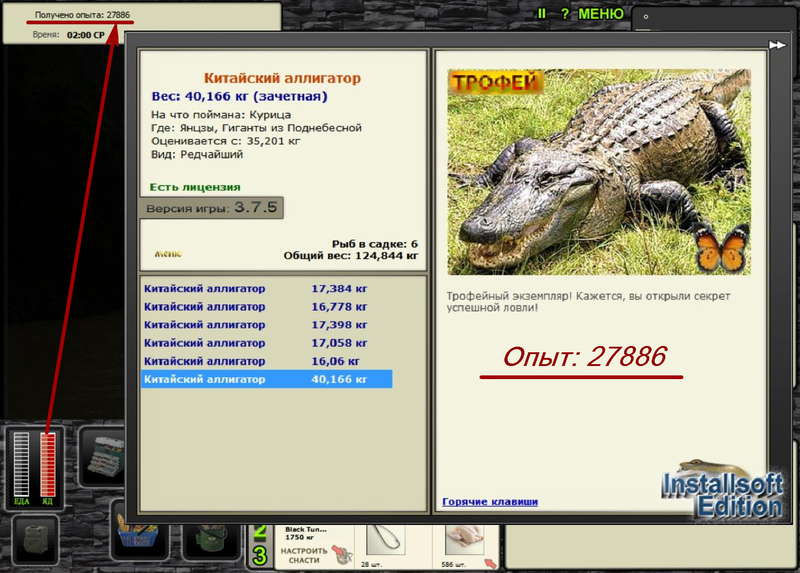Click the Китайский аллигатор title heading
The width and height of the screenshot is (800, 573).
click(x=282, y=78)
